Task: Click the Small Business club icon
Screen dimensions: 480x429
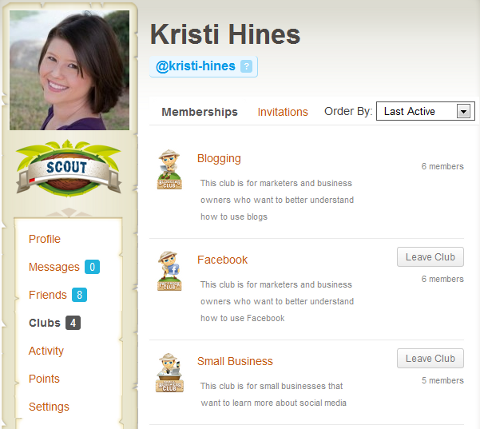Action: coord(169,372)
